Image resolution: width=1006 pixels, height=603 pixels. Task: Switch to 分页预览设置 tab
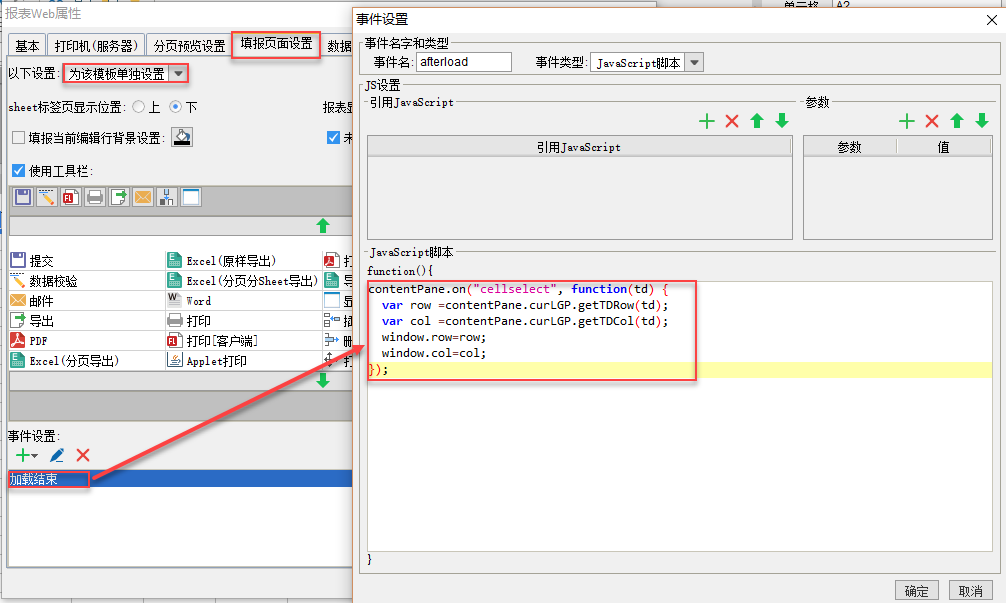coord(189,46)
